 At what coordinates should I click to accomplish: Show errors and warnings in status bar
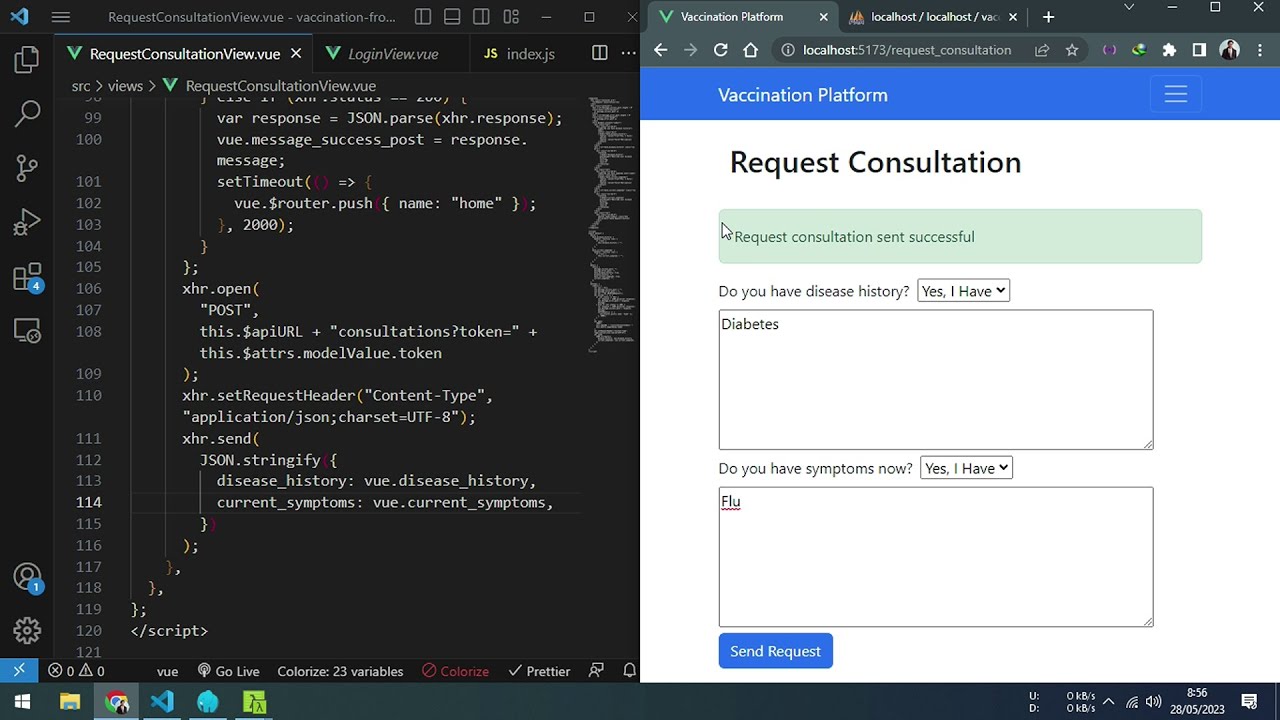click(x=77, y=671)
